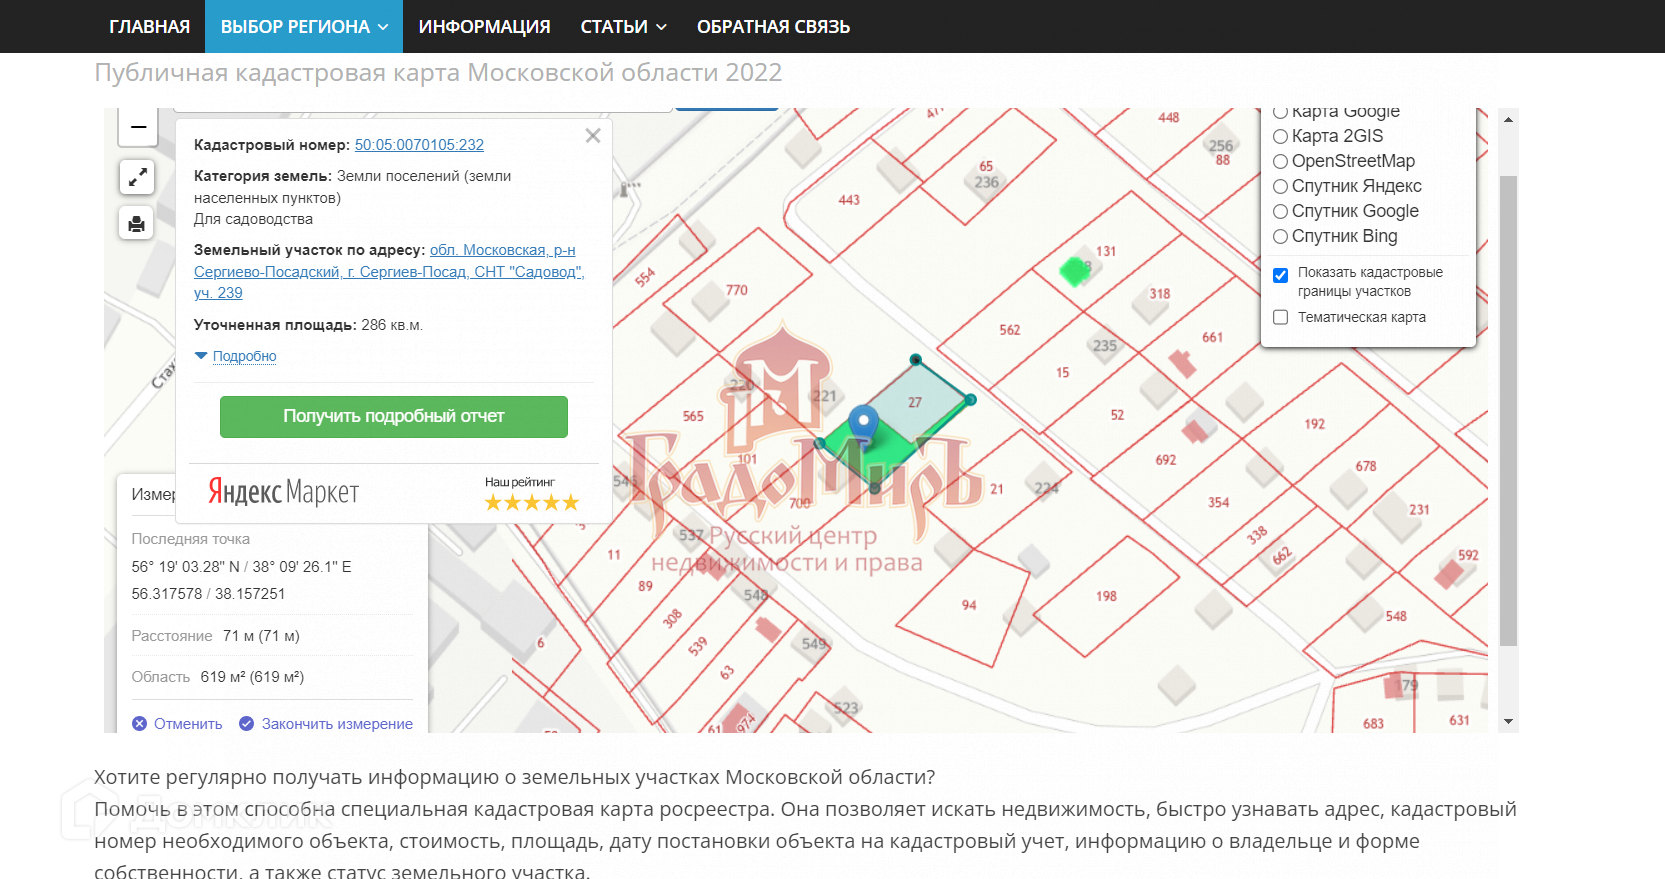Select Спутник Яндекс base layer

pos(1280,187)
